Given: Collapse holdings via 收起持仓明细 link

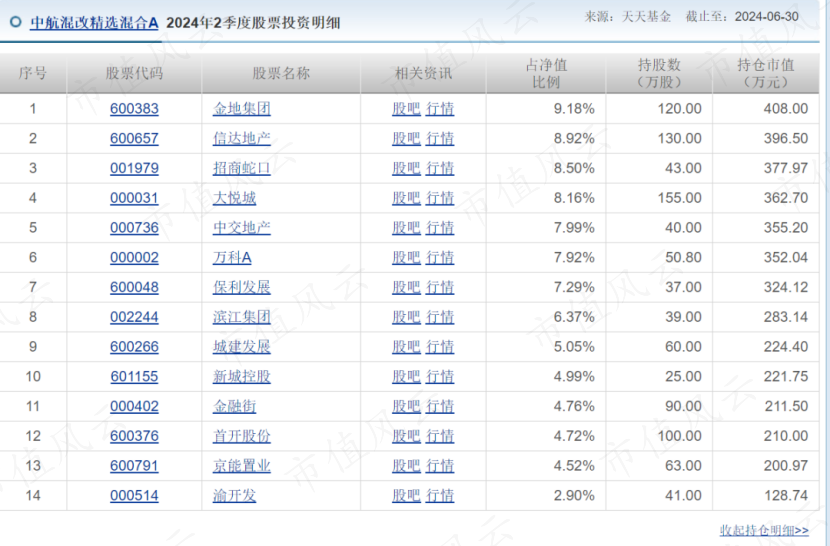Looking at the screenshot, I should pos(764,530).
